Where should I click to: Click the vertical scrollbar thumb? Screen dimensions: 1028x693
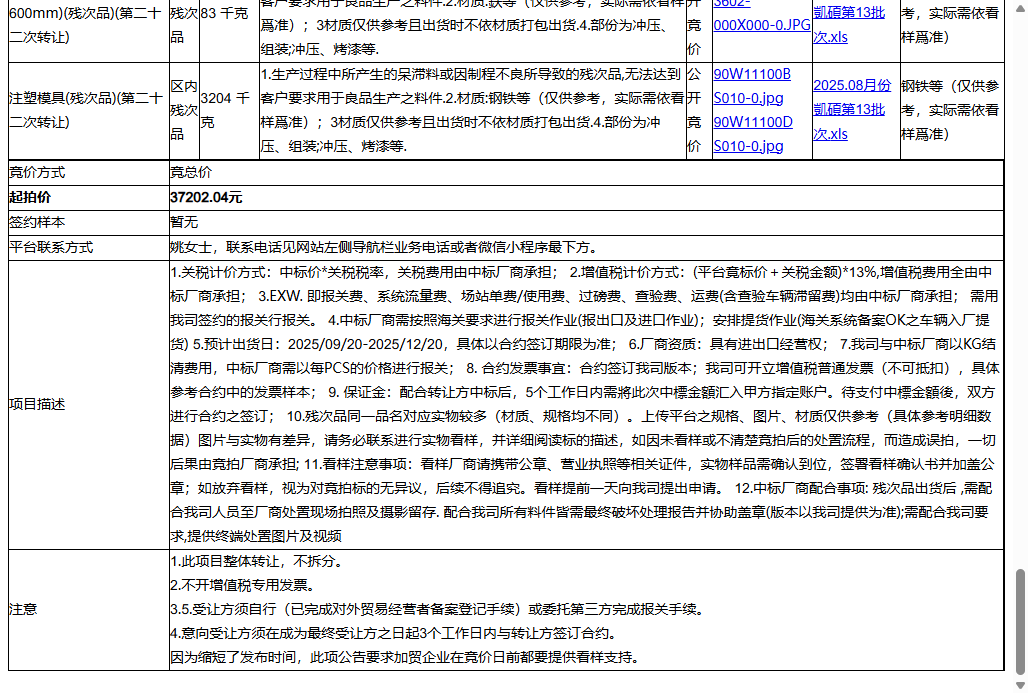(1019, 622)
